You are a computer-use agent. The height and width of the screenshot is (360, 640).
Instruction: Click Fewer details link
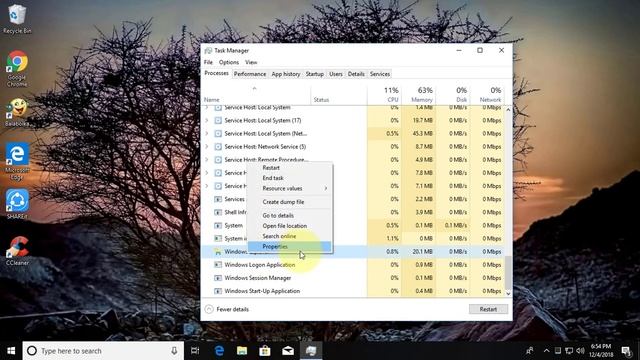click(232, 309)
